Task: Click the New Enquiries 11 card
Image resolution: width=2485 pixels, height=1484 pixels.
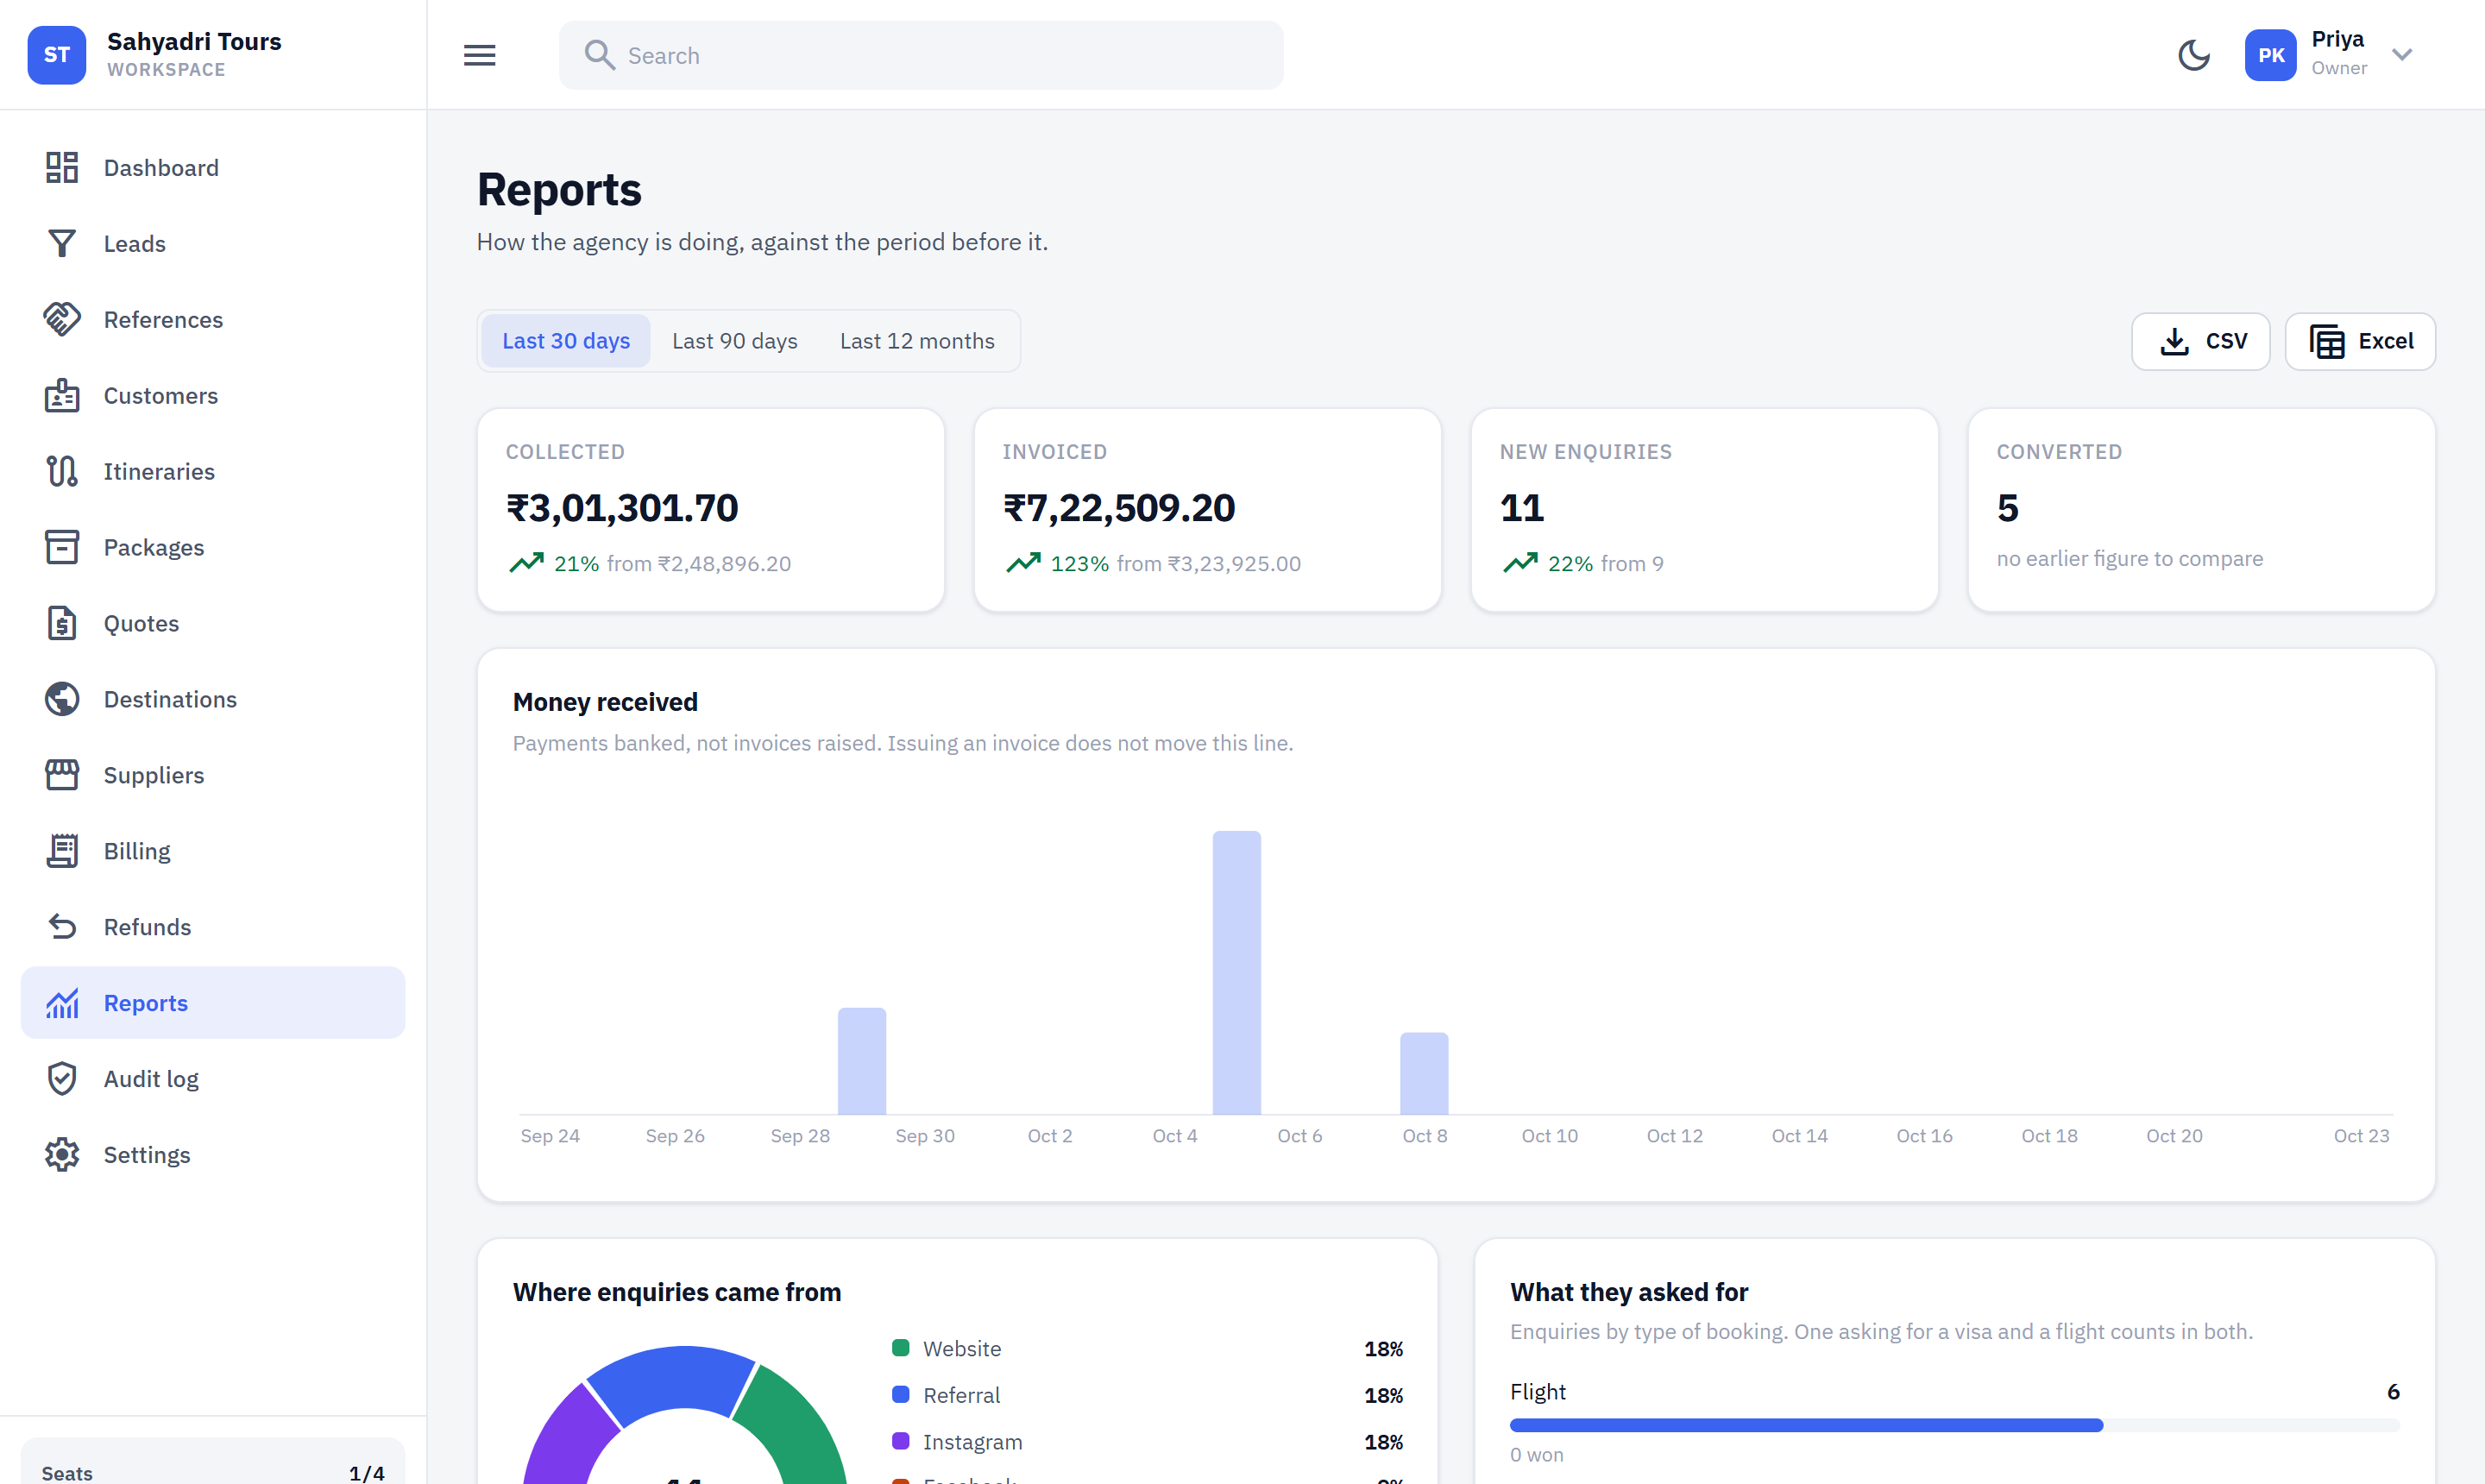Action: coord(1705,510)
